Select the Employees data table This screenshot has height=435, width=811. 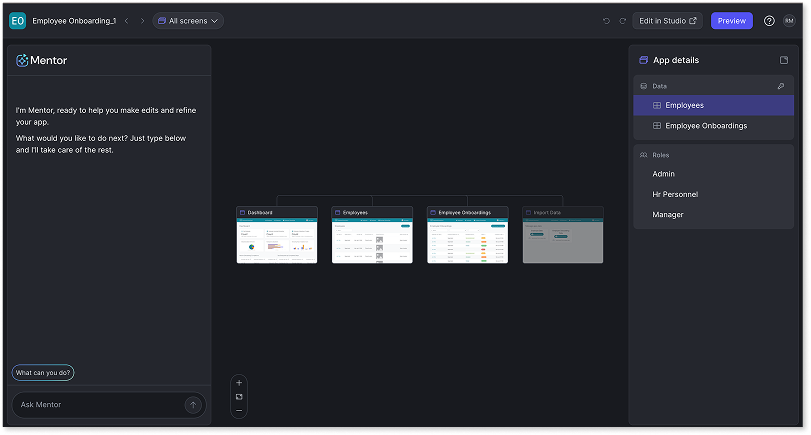713,105
